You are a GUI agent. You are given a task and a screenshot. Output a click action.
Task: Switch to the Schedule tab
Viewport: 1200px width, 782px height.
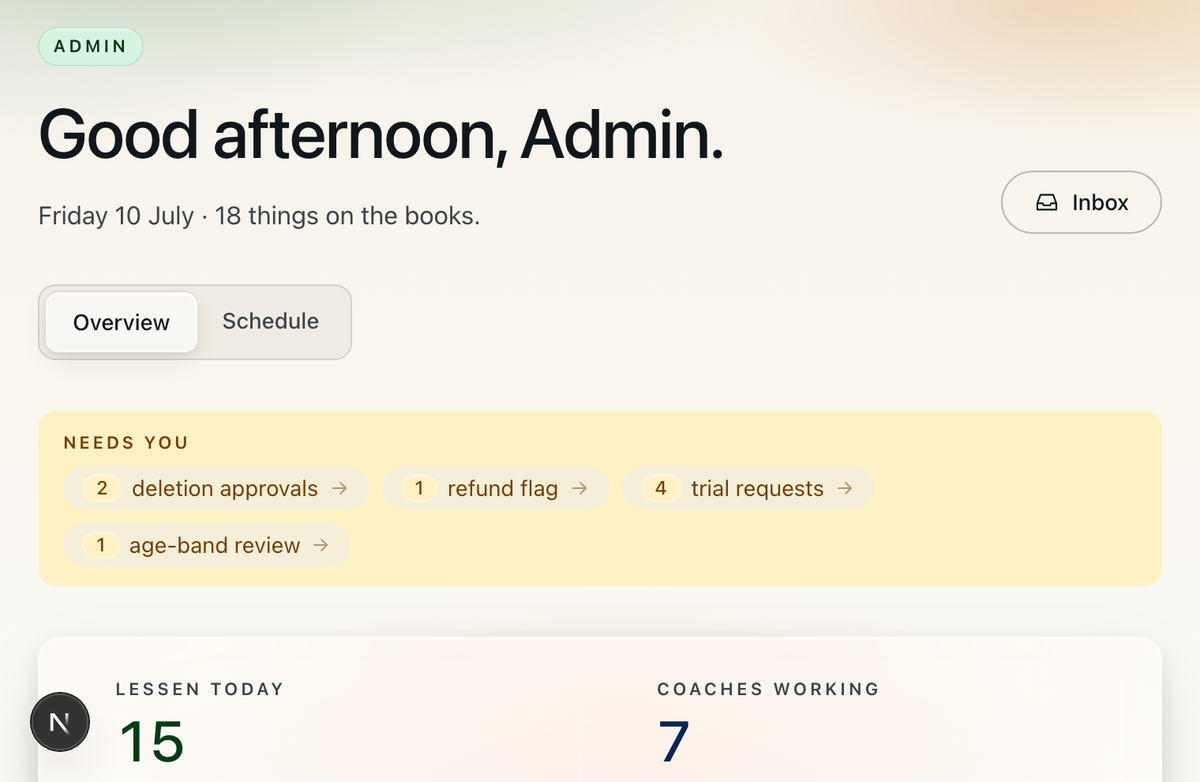271,321
